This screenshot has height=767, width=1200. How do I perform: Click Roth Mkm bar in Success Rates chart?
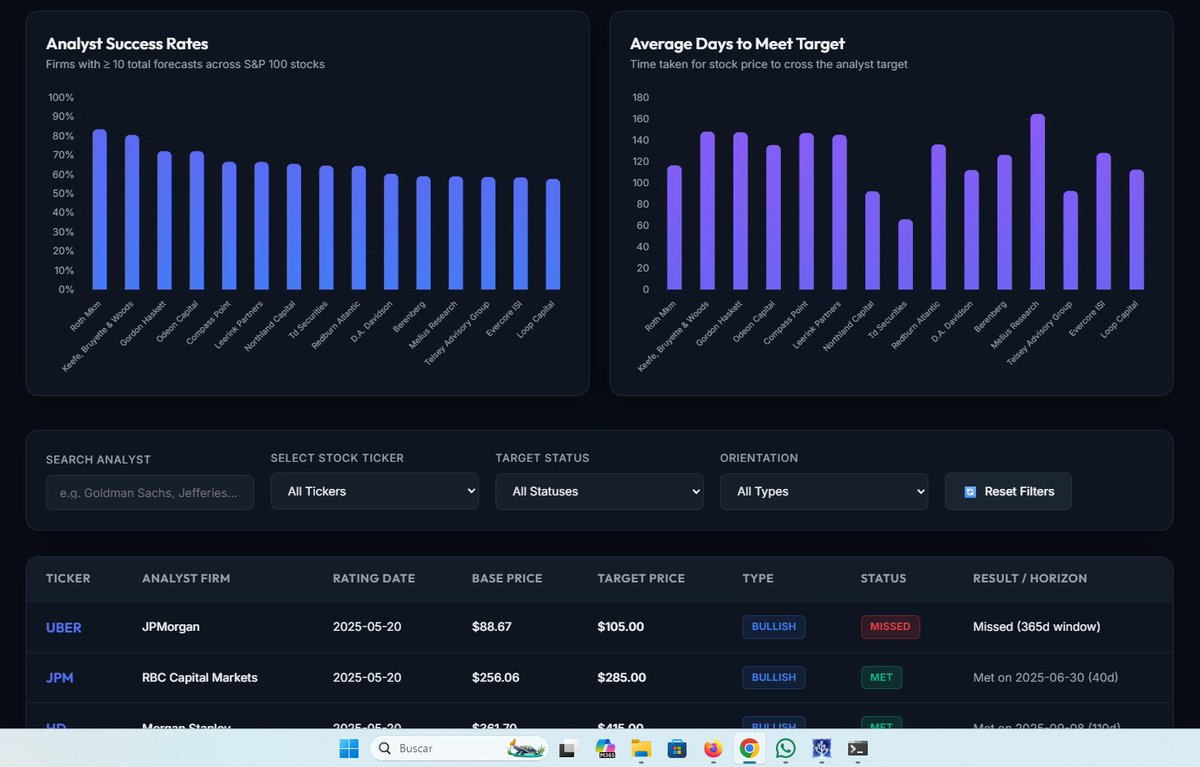pyautogui.click(x=100, y=209)
